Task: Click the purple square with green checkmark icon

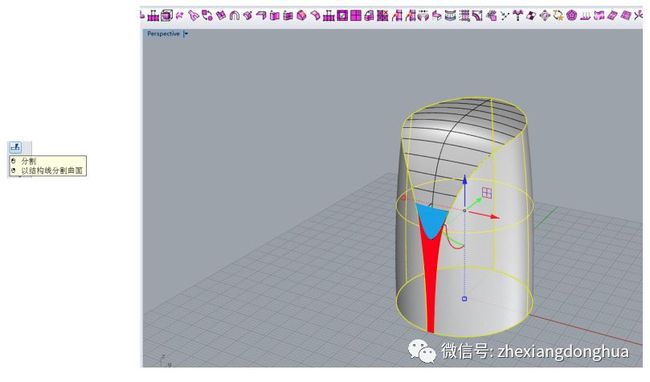Action: tap(342, 16)
